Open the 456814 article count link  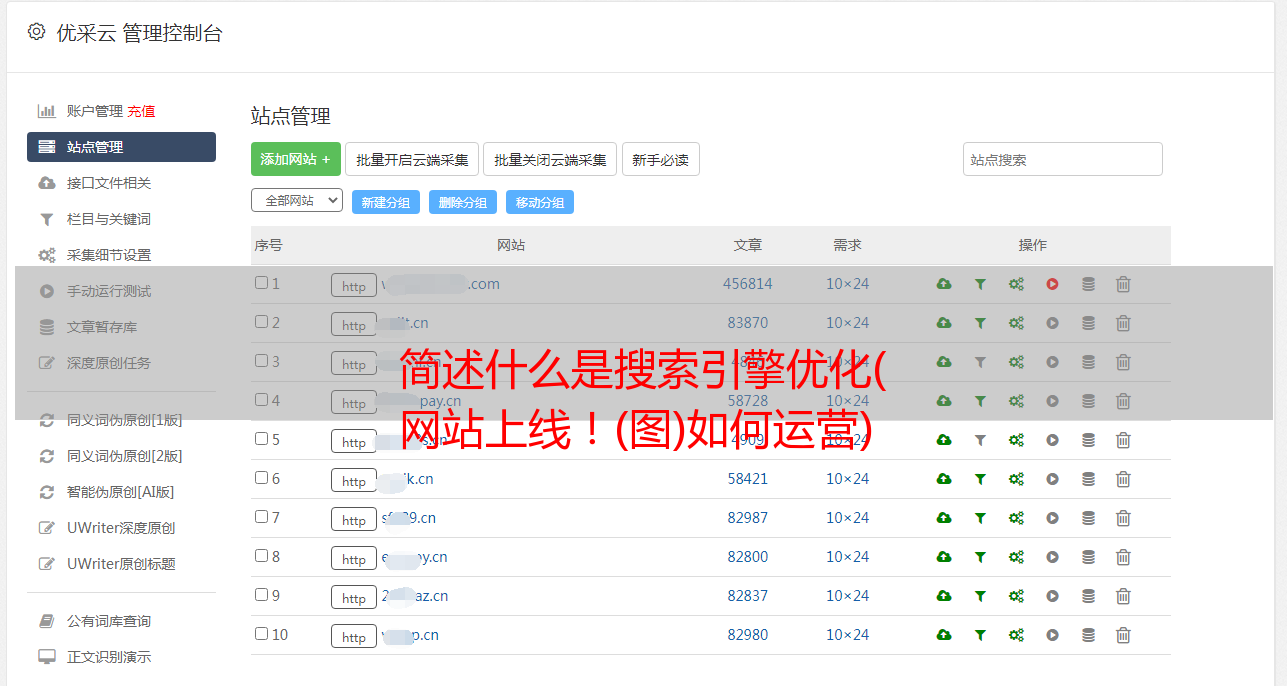[x=748, y=284]
